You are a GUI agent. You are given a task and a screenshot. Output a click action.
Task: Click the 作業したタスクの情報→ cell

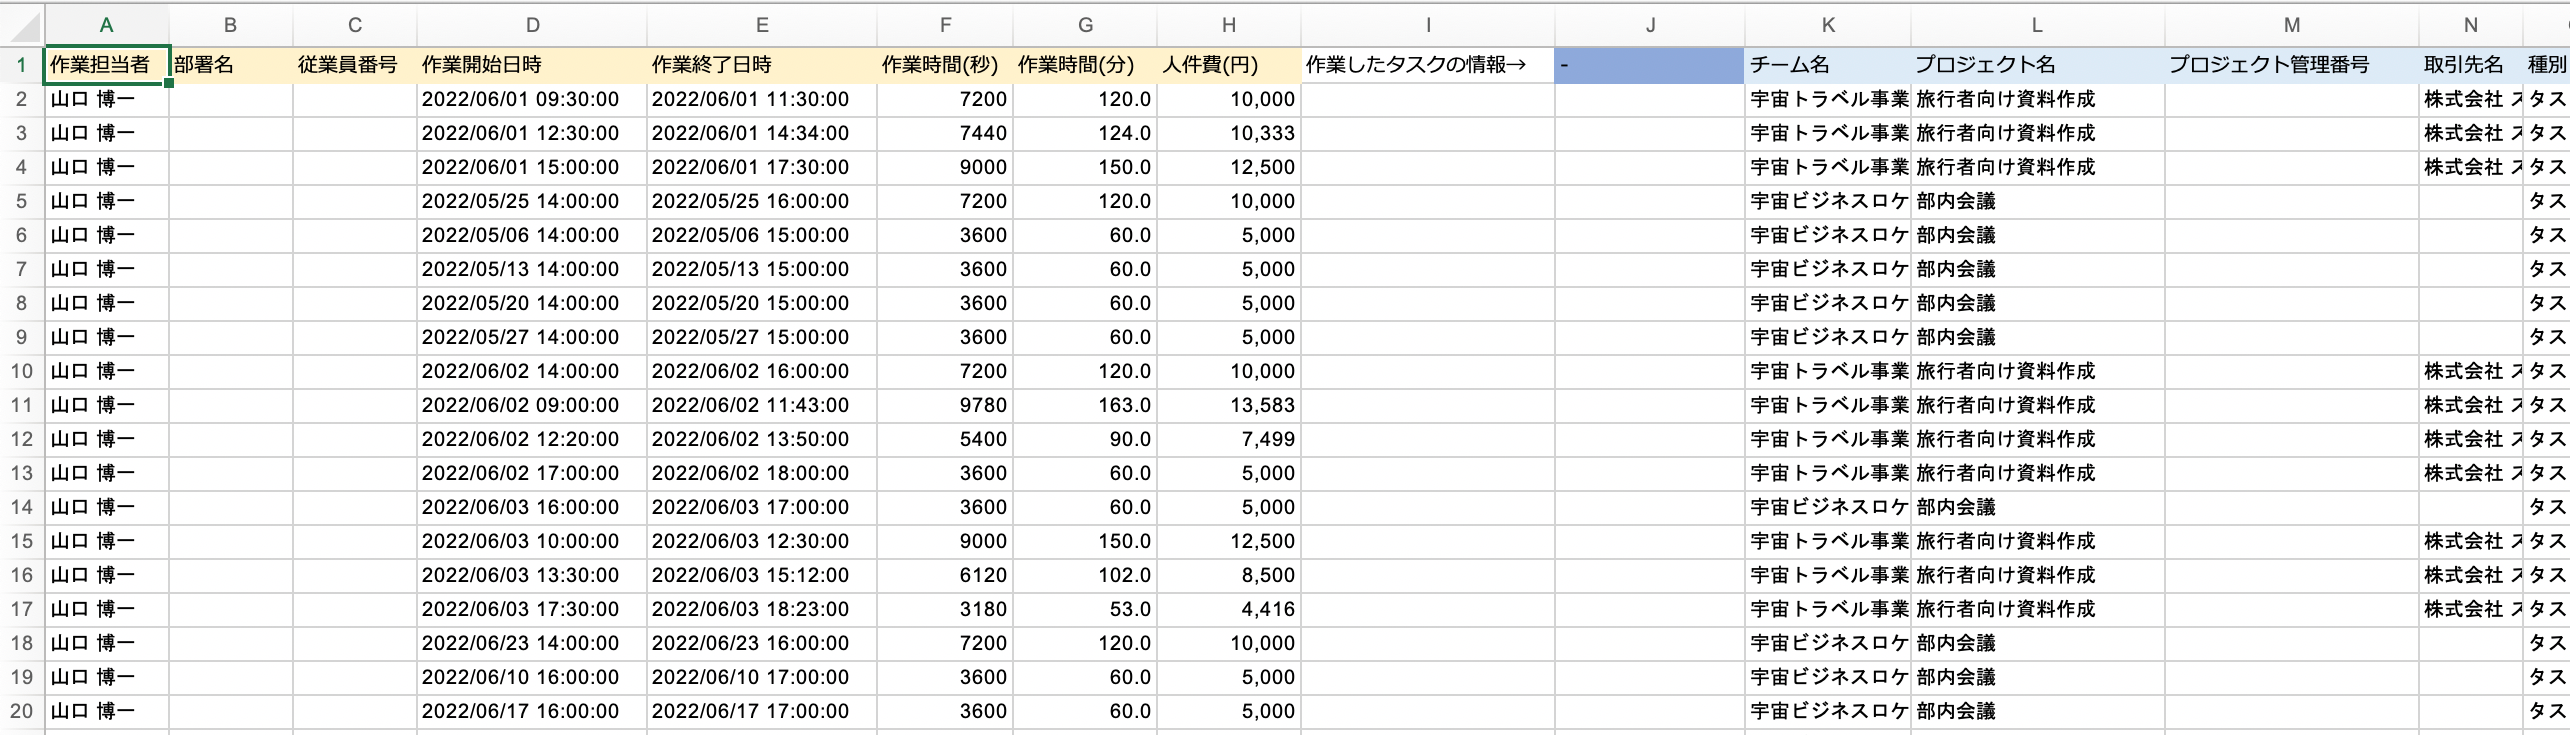click(x=1427, y=65)
